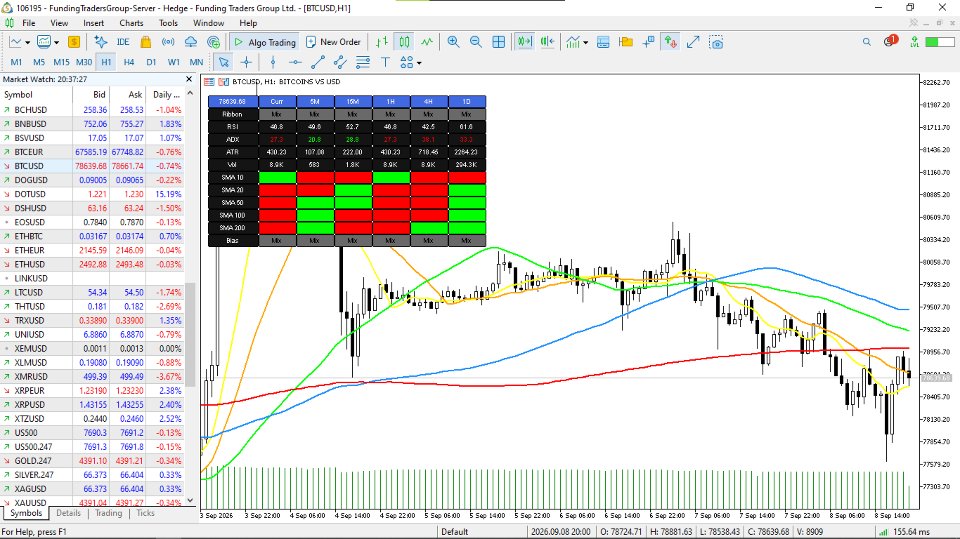Switch to bar chart display
Image resolution: width=960 pixels, height=539 pixels.
(x=382, y=42)
